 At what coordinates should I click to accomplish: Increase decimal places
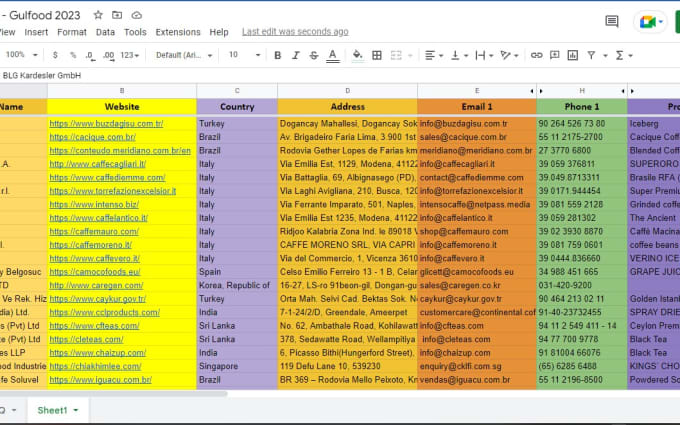pos(108,56)
